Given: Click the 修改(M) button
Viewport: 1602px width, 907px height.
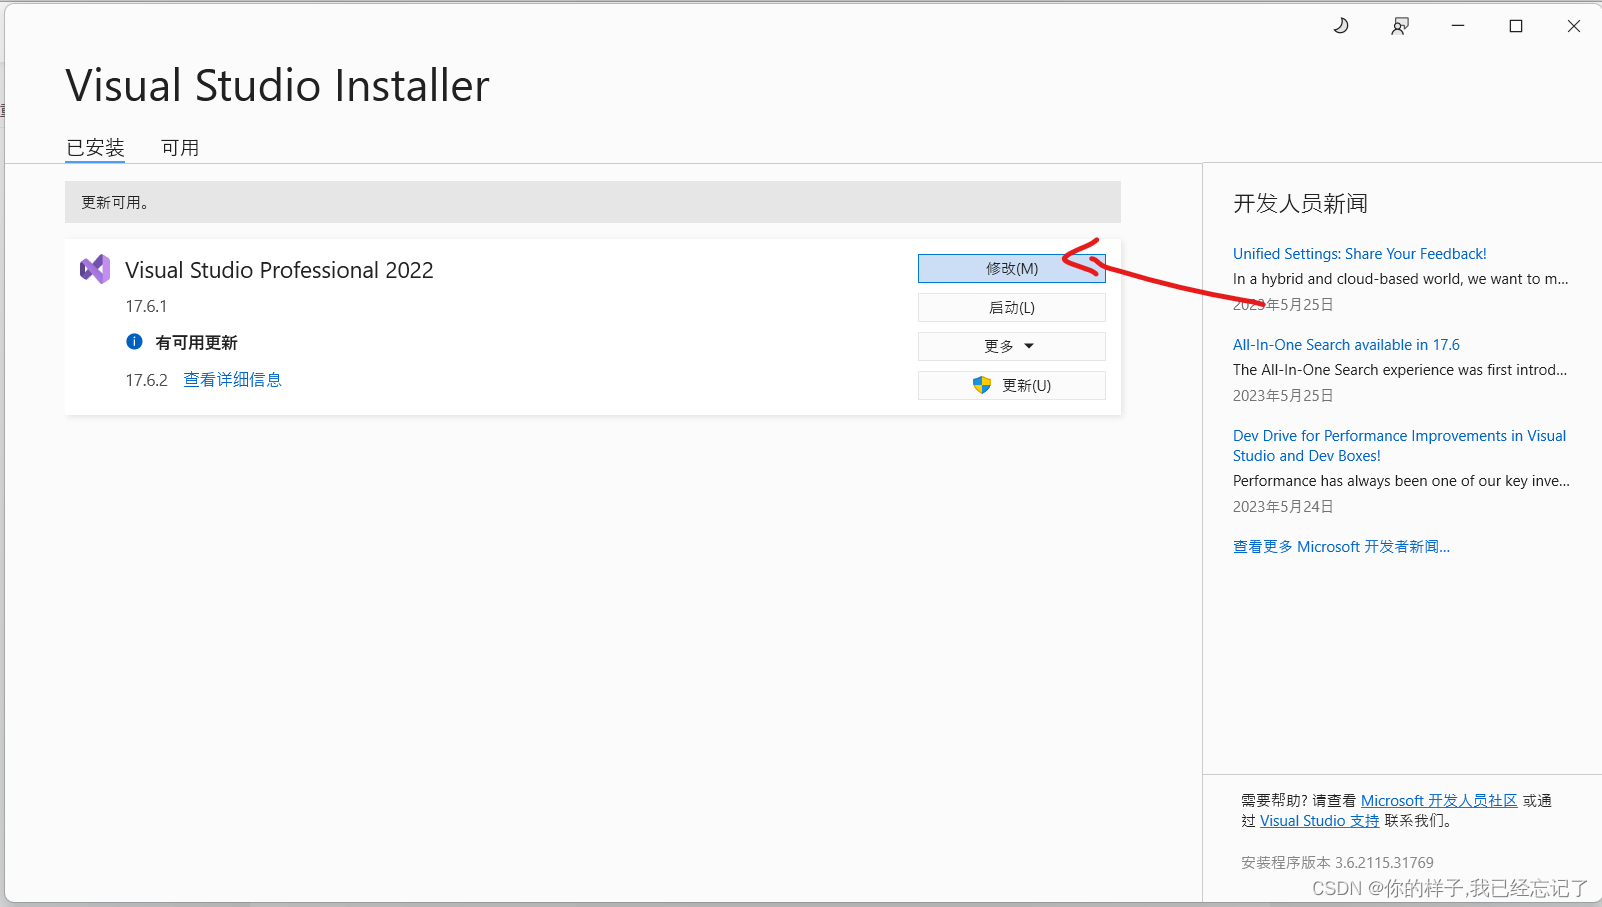Looking at the screenshot, I should [x=1011, y=268].
